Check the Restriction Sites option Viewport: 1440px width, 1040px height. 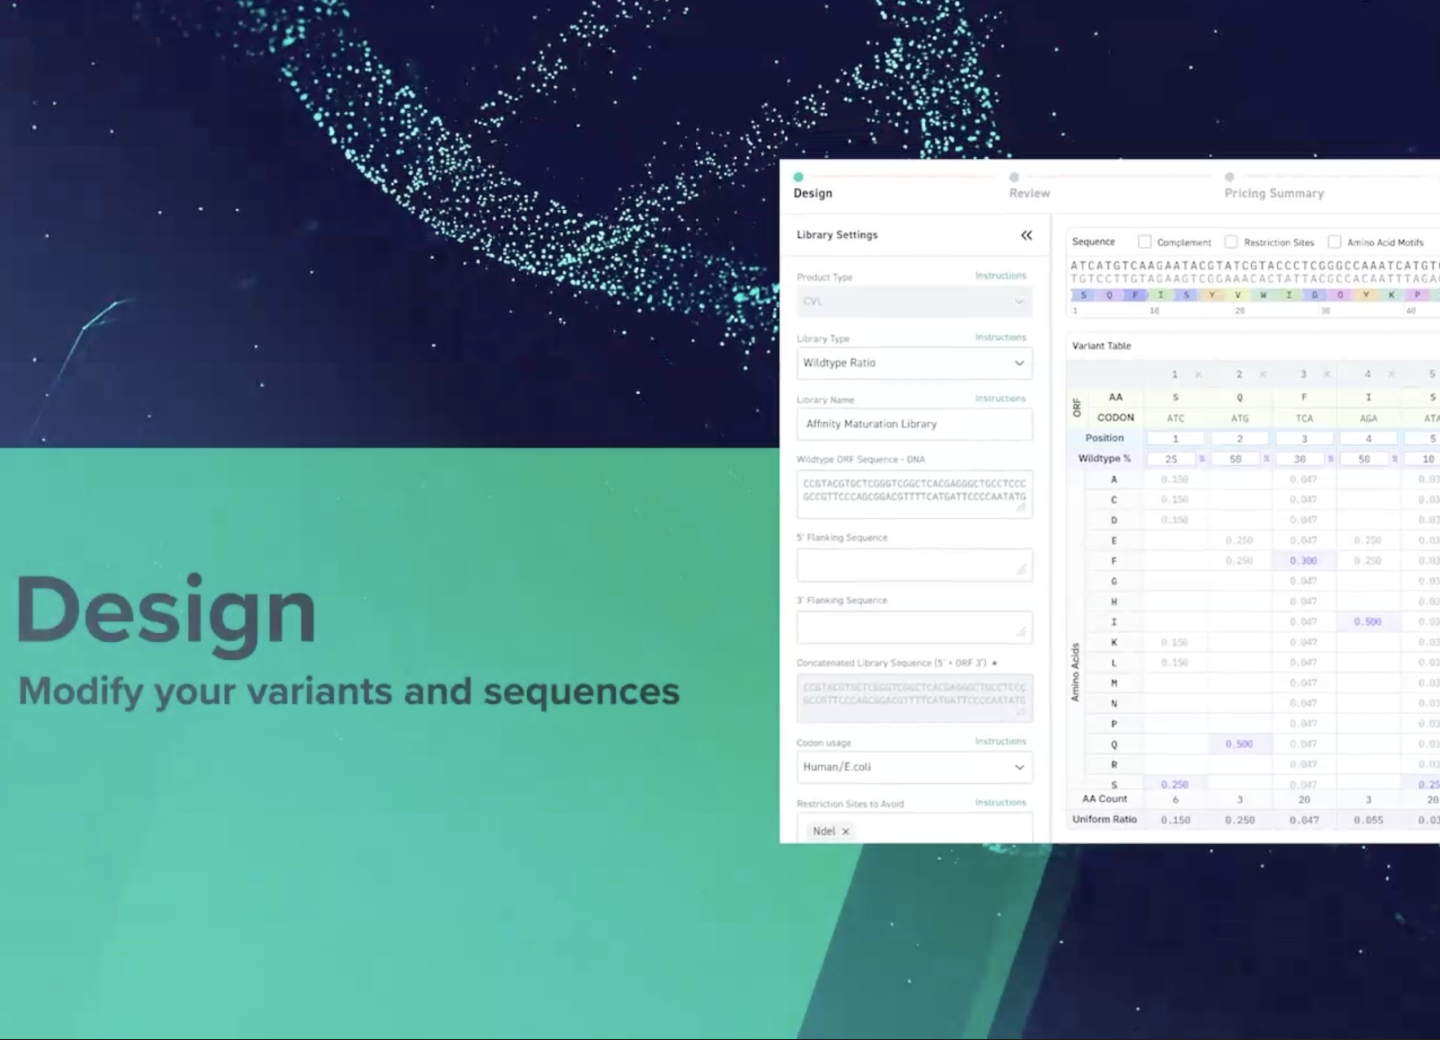click(x=1231, y=241)
